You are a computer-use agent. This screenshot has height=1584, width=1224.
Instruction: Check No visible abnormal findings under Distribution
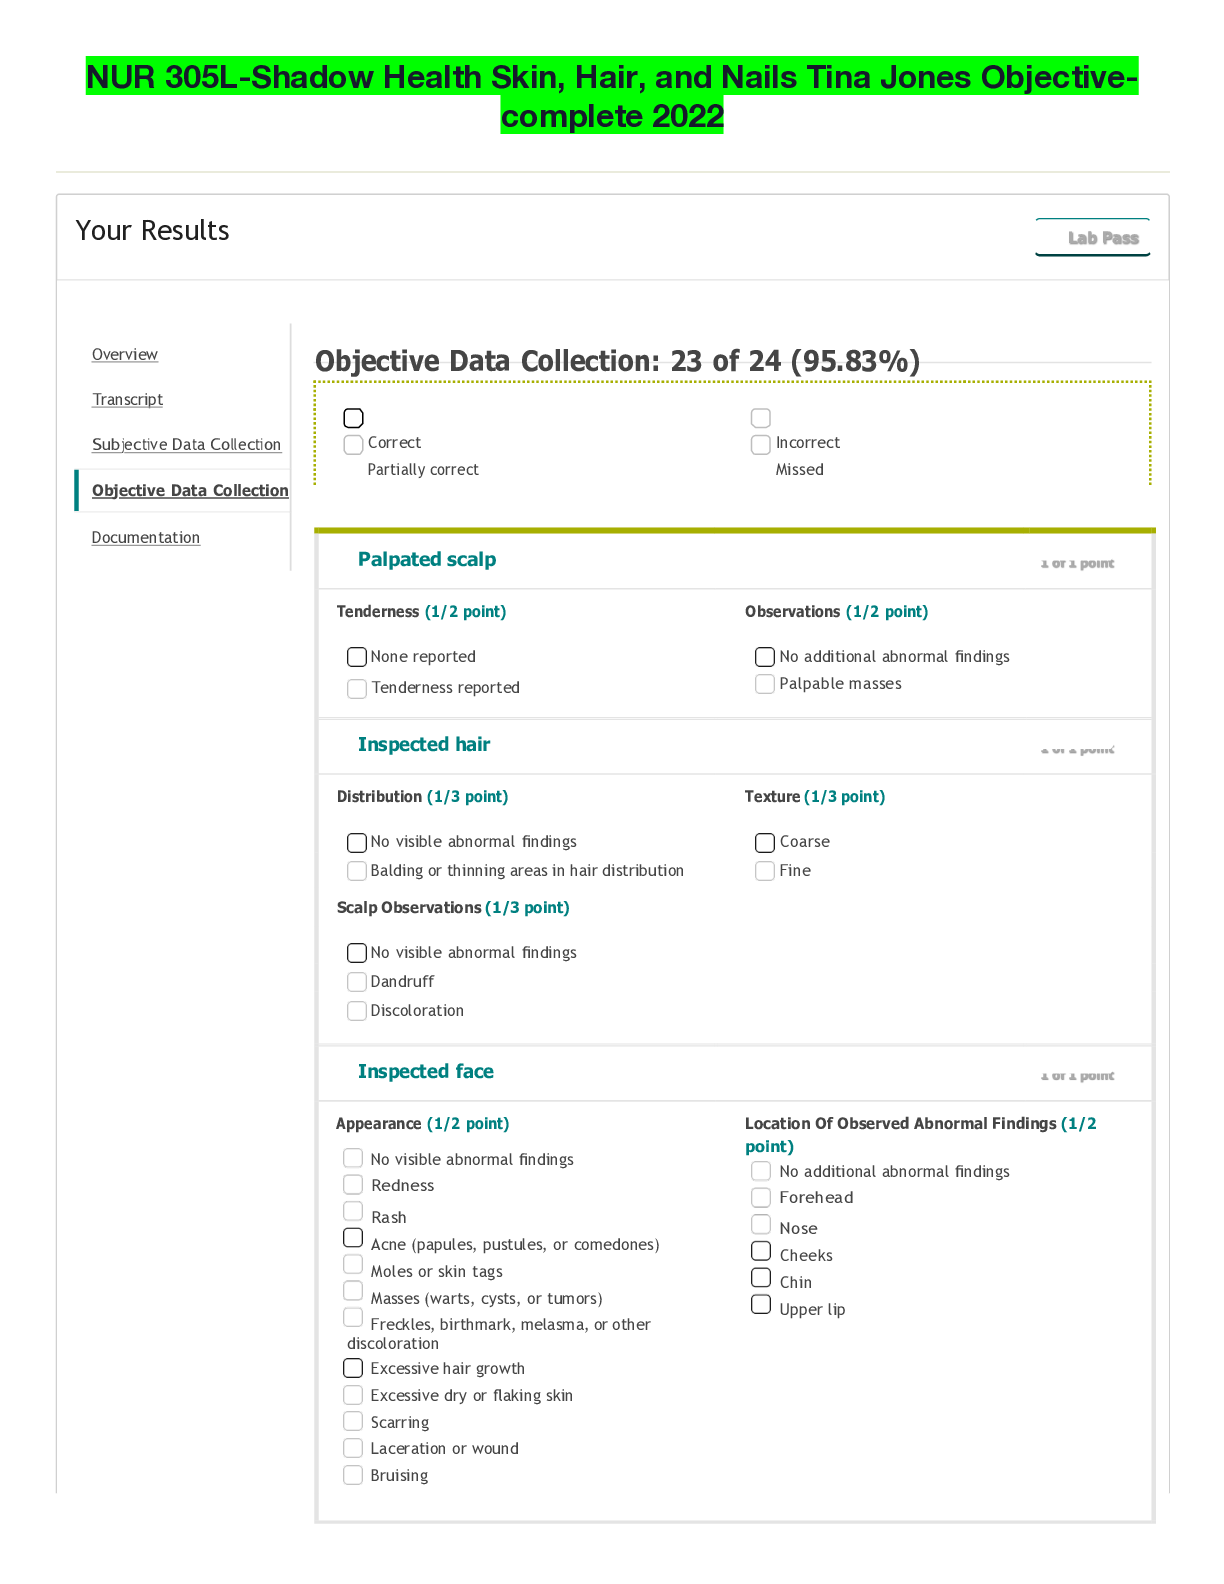[x=357, y=842]
